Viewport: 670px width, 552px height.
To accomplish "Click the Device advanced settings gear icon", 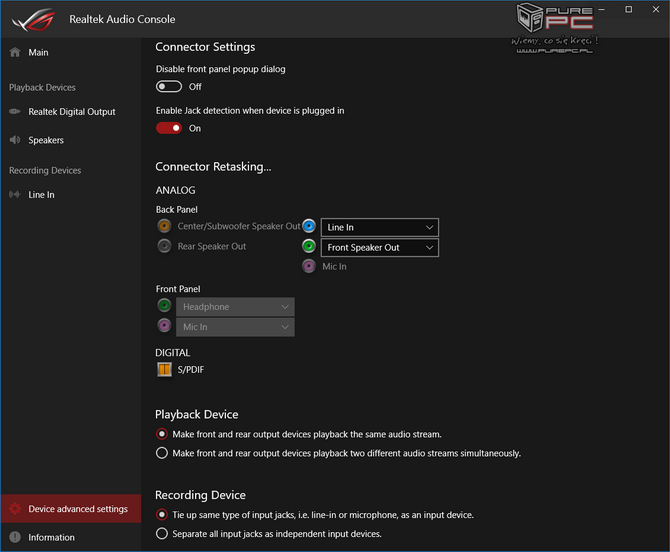I will coord(15,508).
